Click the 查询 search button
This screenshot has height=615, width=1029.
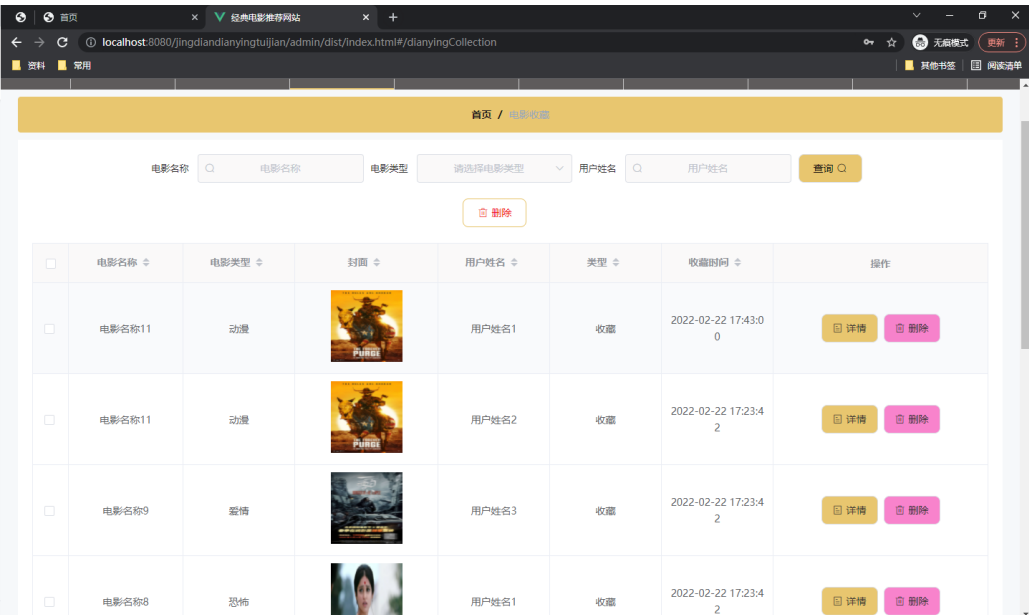point(830,168)
